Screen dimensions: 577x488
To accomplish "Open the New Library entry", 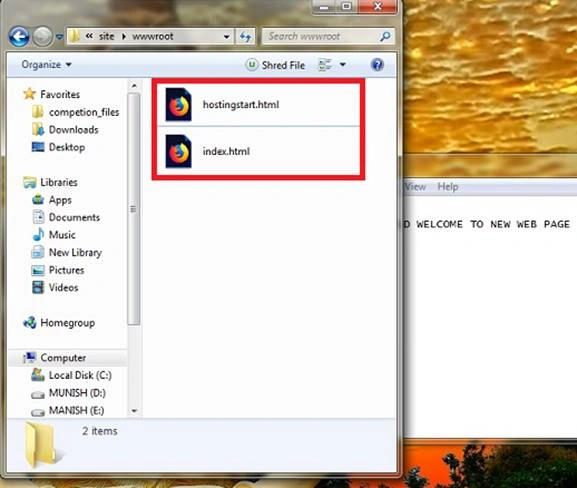I will tap(67, 252).
